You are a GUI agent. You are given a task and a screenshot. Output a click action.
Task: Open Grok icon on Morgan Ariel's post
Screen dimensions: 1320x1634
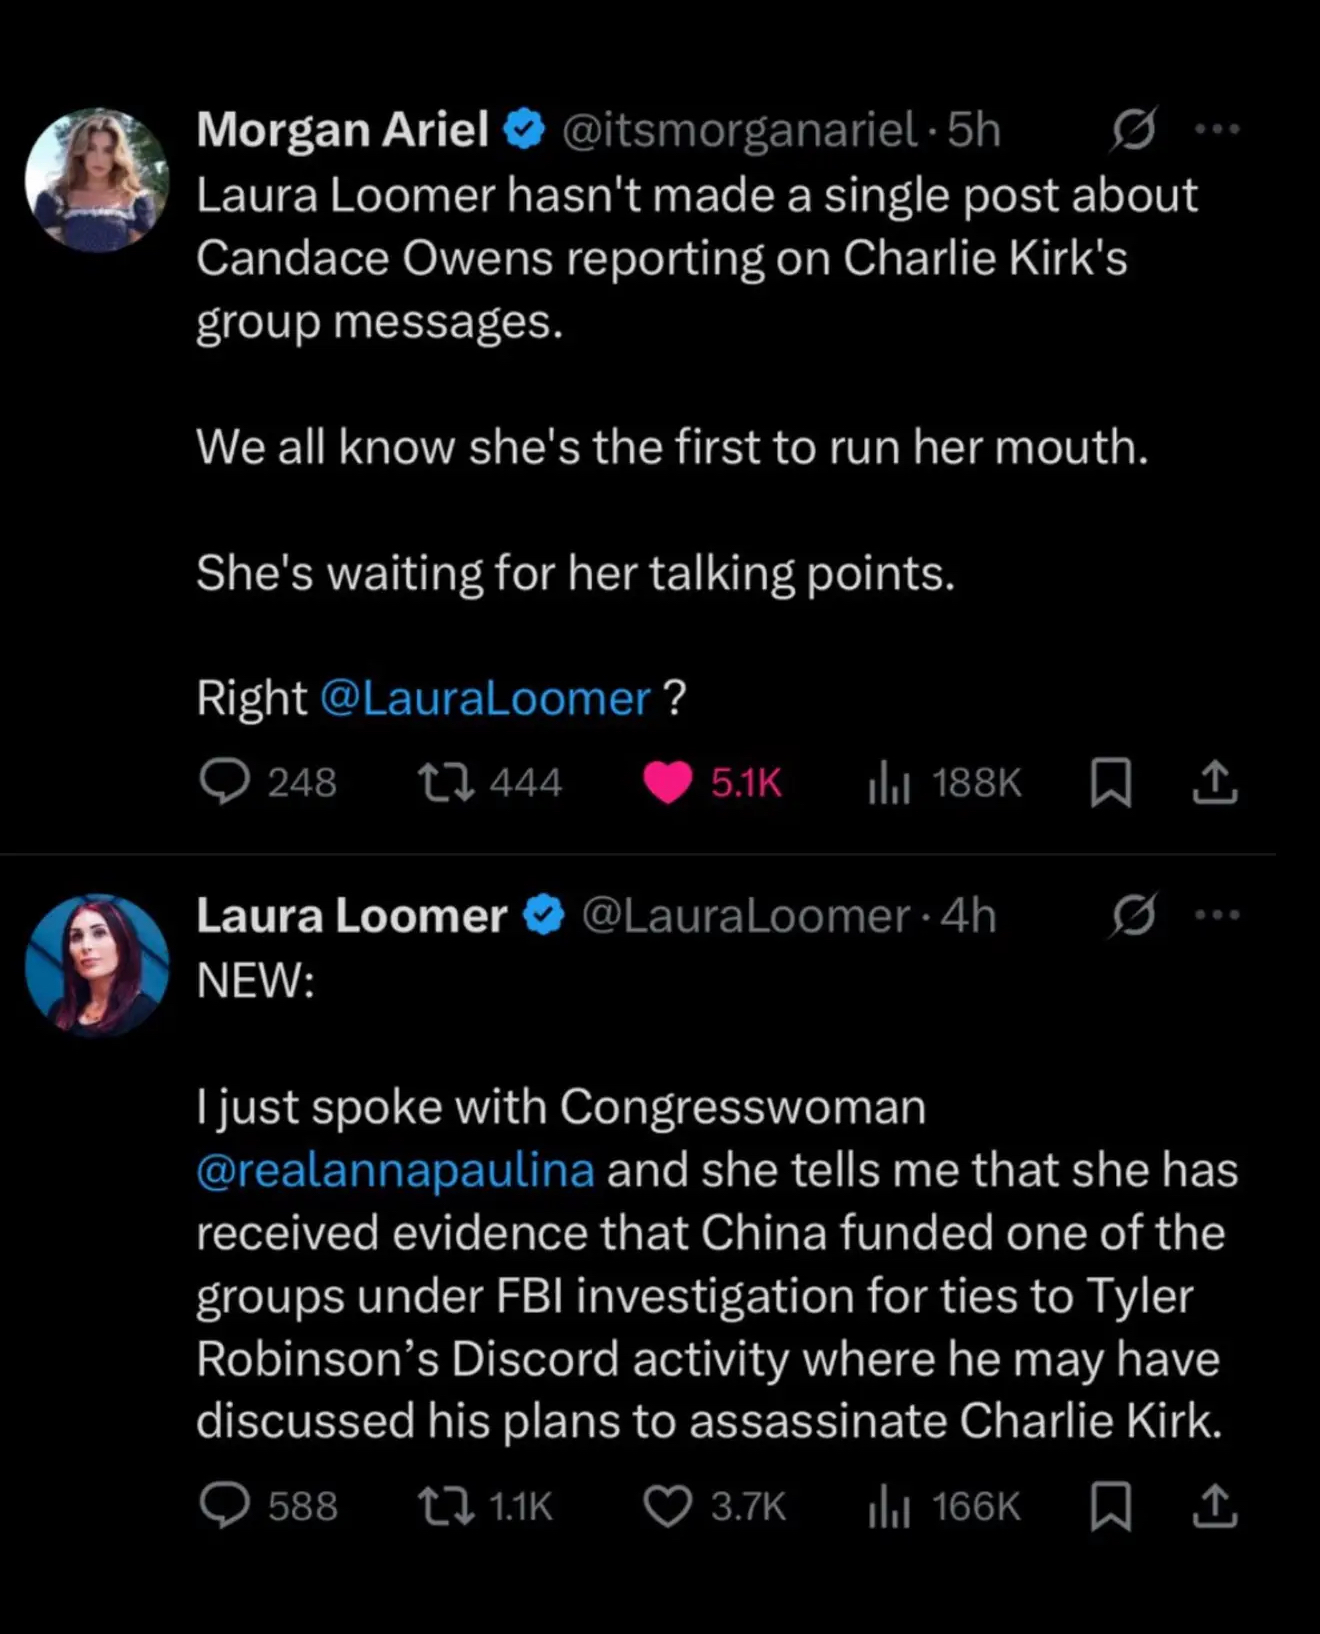pos(1133,129)
